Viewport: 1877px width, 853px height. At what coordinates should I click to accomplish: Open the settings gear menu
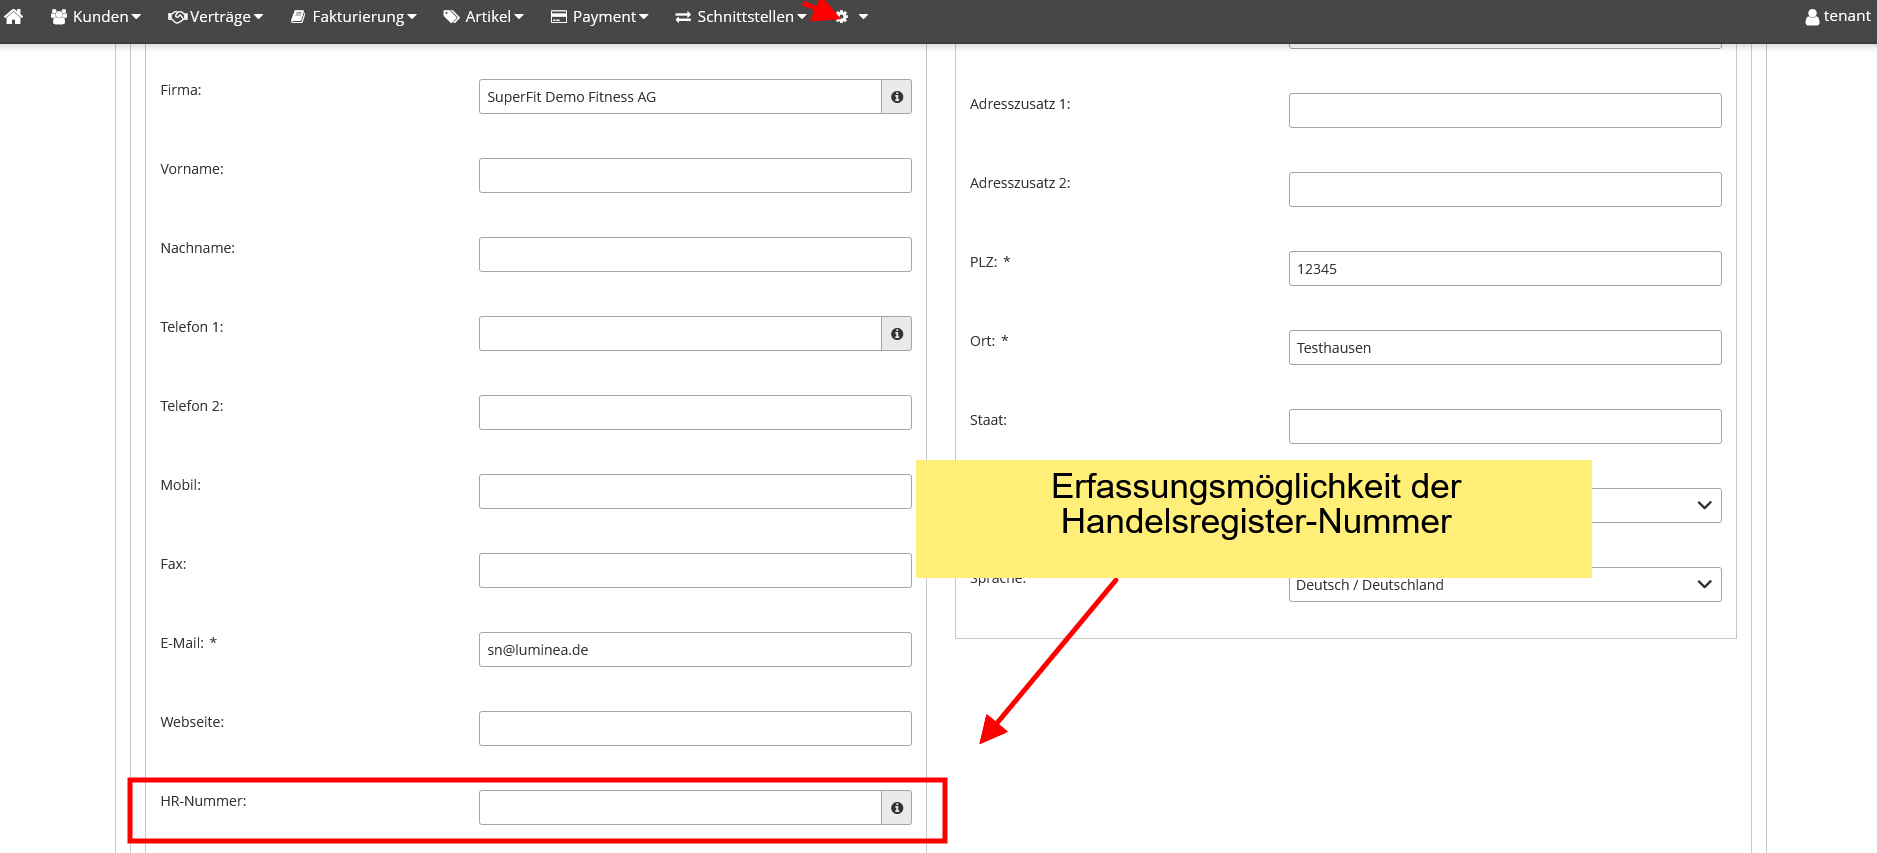[850, 17]
